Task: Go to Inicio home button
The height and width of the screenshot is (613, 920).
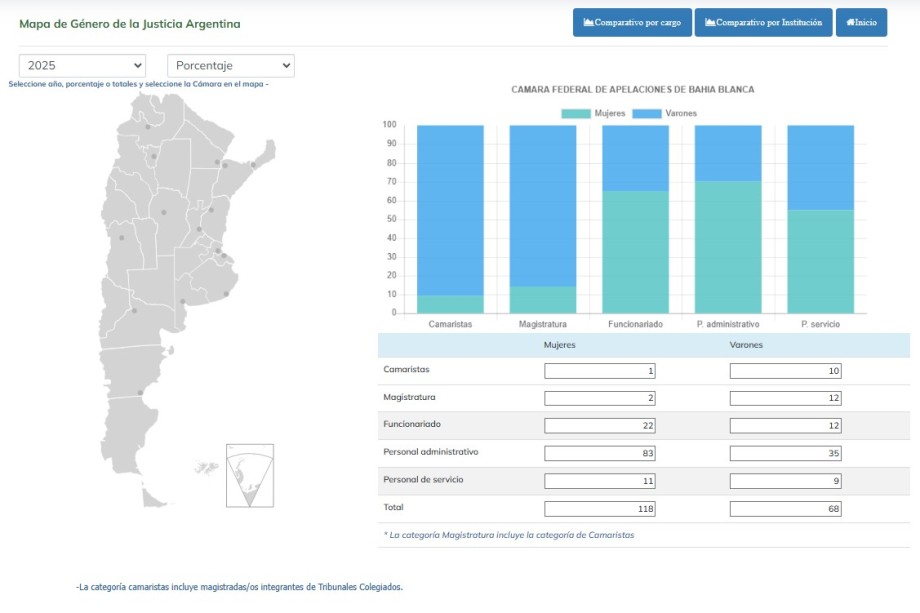Action: 861,22
